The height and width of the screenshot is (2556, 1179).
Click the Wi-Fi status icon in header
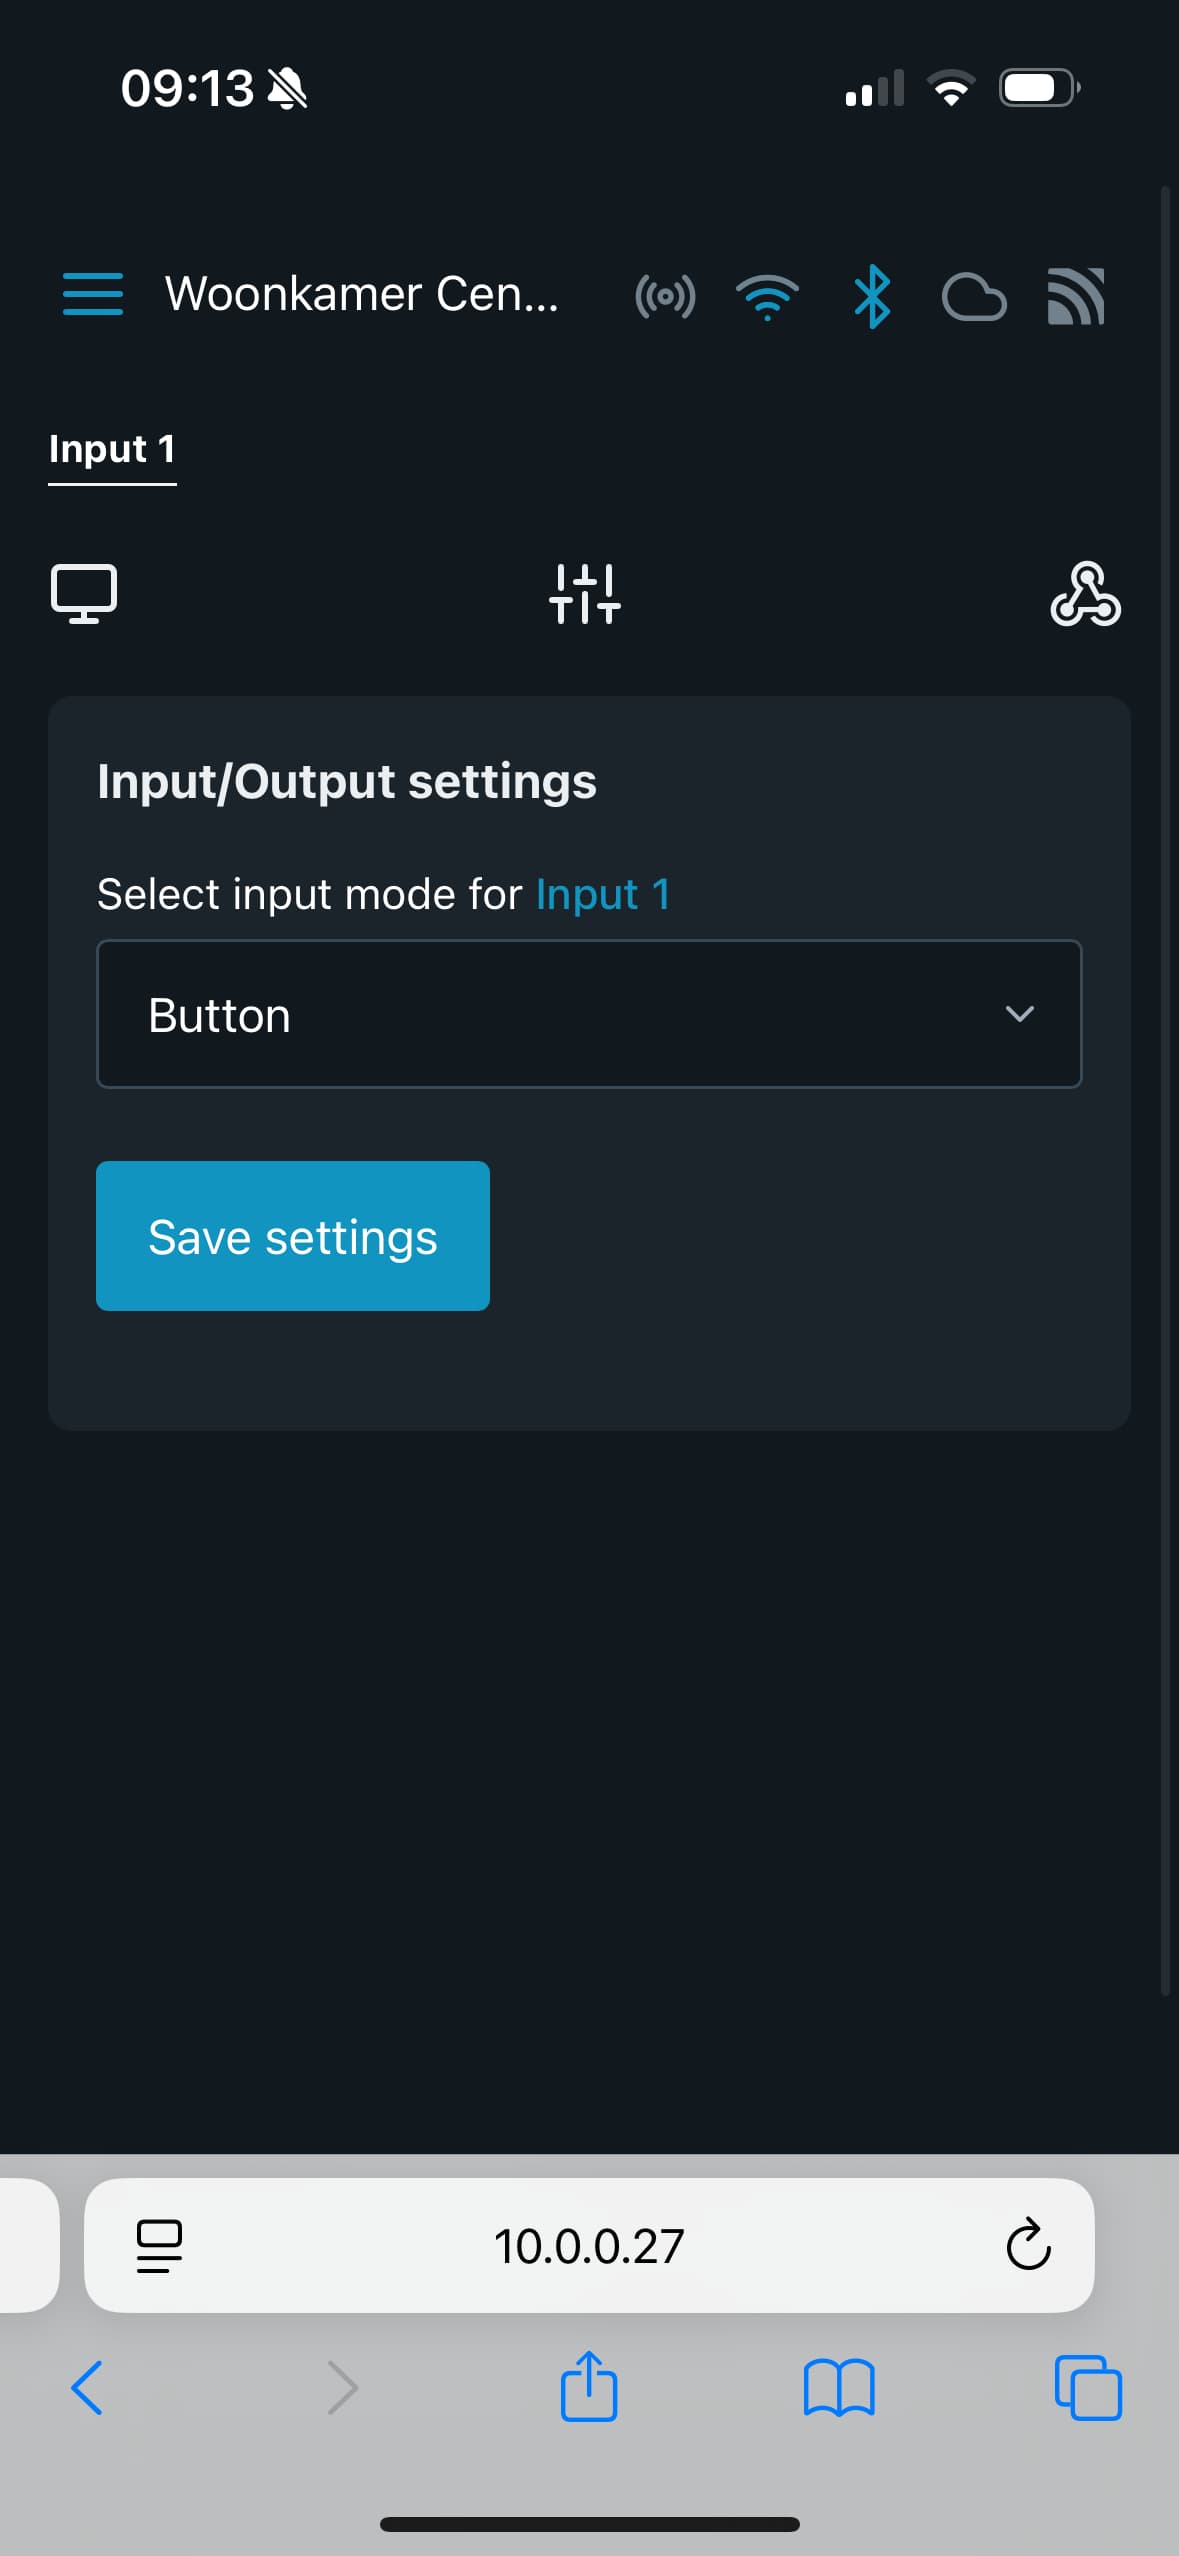pos(767,297)
